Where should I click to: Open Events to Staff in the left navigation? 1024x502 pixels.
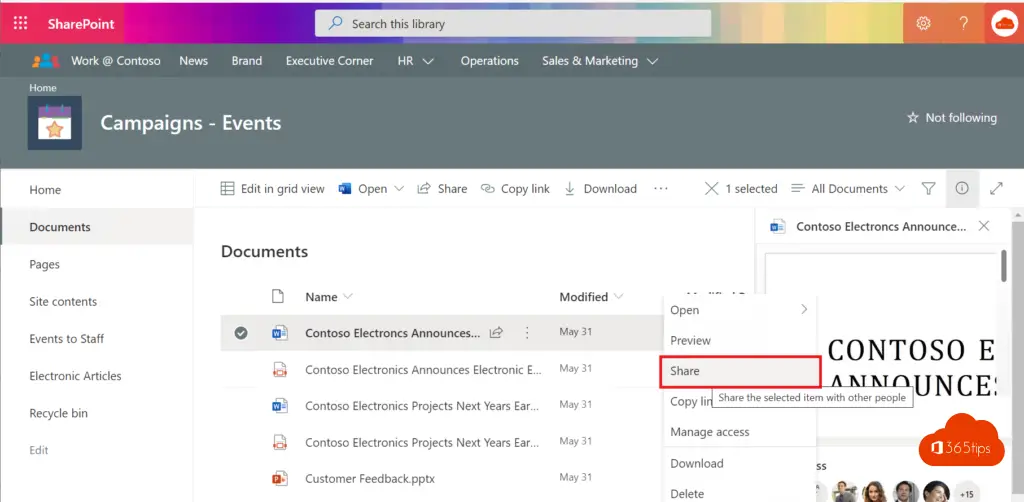(x=67, y=339)
